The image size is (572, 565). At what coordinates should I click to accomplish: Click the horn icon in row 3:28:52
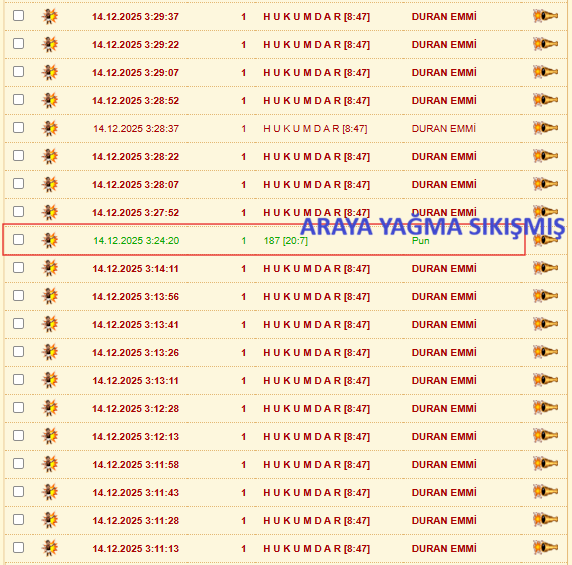click(x=545, y=100)
